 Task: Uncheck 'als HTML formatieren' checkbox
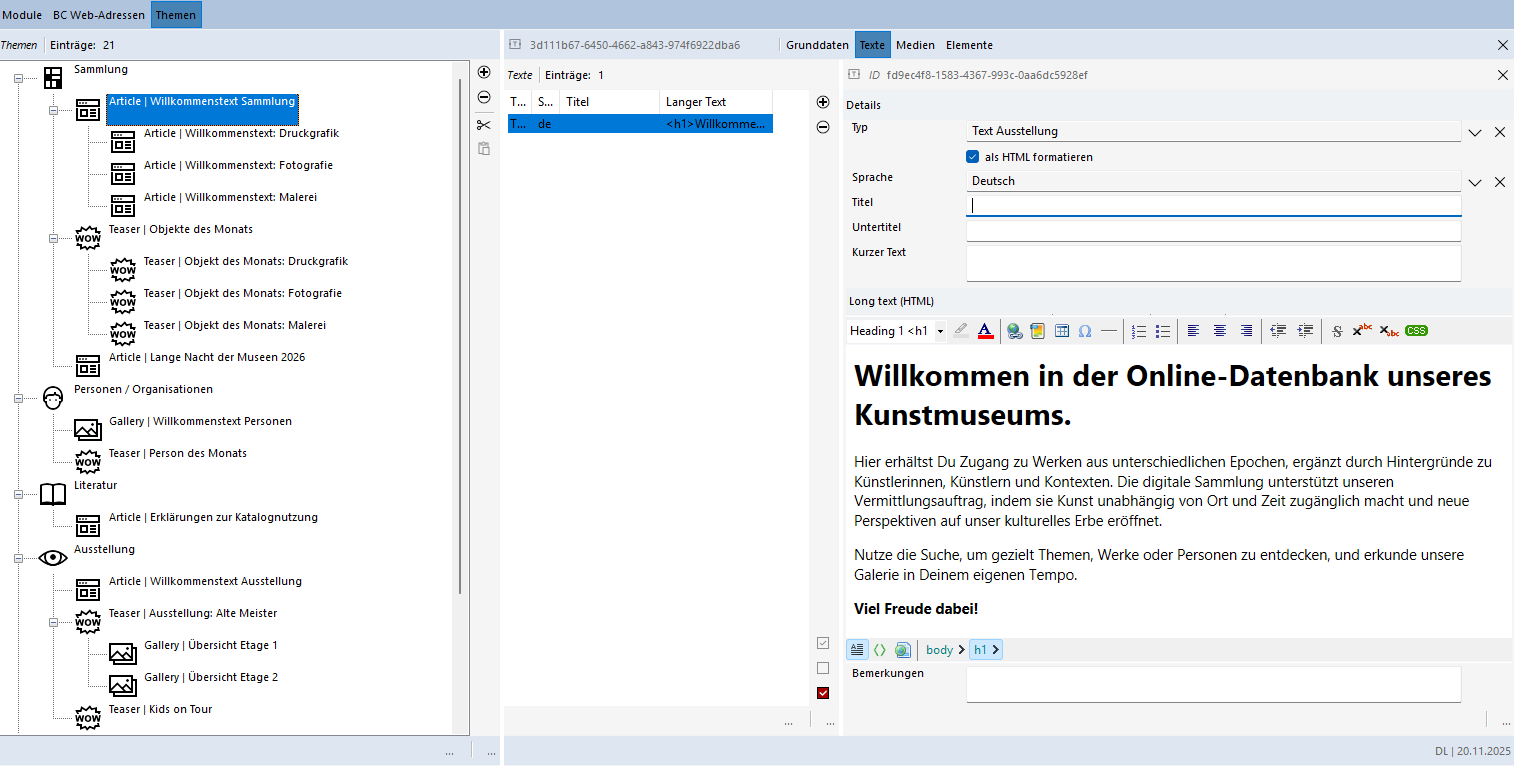[972, 157]
